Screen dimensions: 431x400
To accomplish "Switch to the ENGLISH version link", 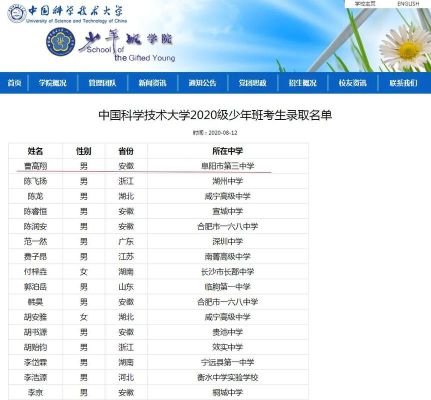I will (x=408, y=4).
